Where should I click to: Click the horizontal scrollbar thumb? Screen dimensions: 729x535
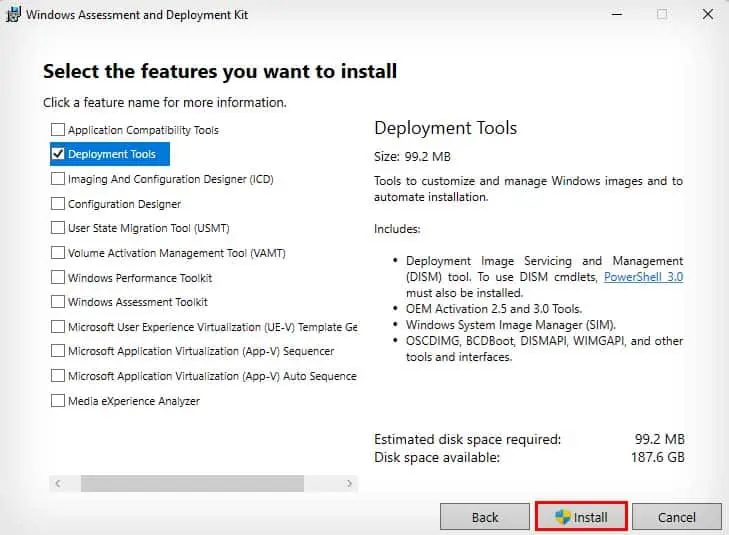coord(192,483)
